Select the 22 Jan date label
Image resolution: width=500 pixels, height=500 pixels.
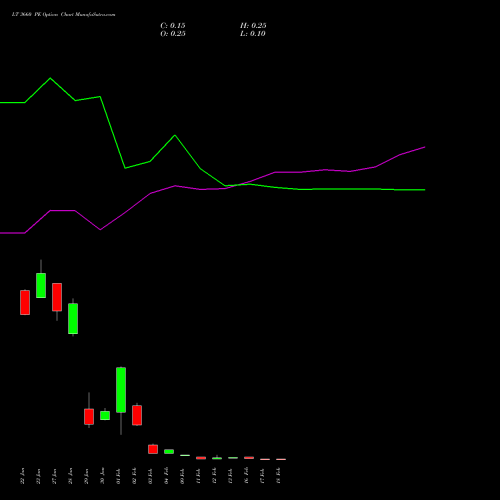pos(22,476)
